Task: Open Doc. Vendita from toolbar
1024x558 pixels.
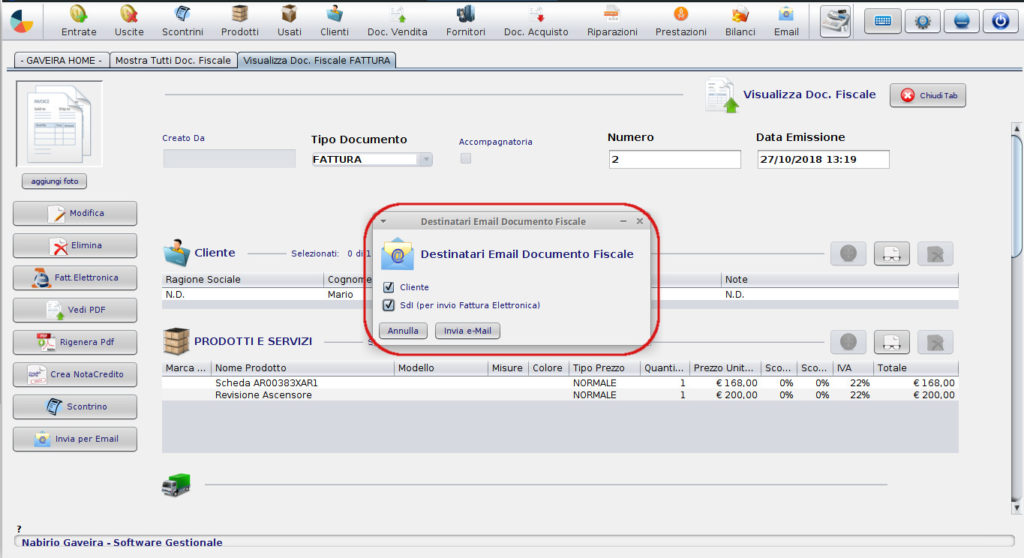Action: click(x=397, y=21)
